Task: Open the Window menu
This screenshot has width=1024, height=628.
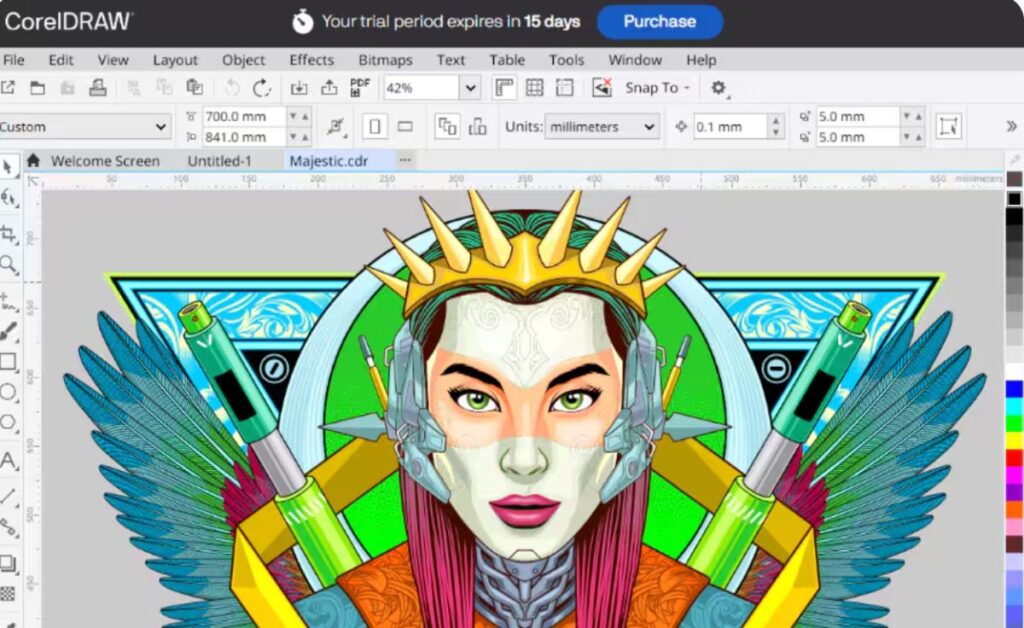Action: click(635, 60)
